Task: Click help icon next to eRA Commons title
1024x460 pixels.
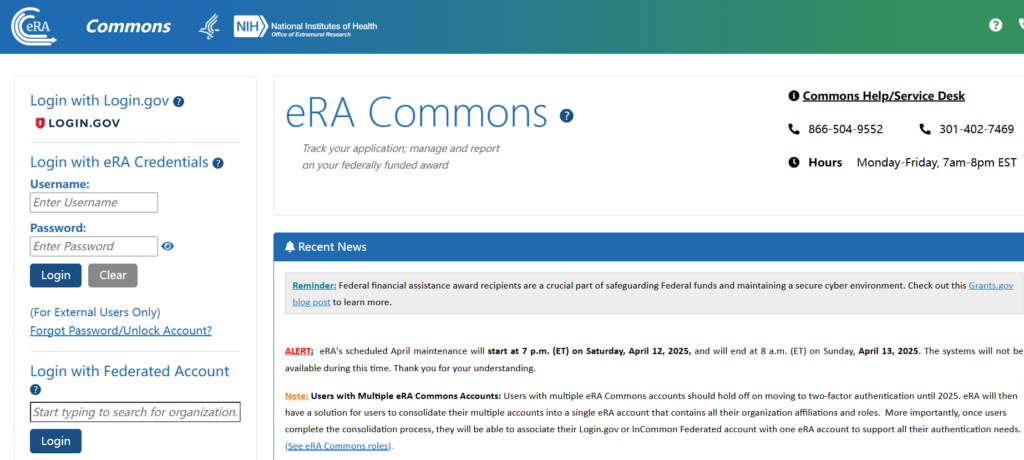Action: point(566,116)
